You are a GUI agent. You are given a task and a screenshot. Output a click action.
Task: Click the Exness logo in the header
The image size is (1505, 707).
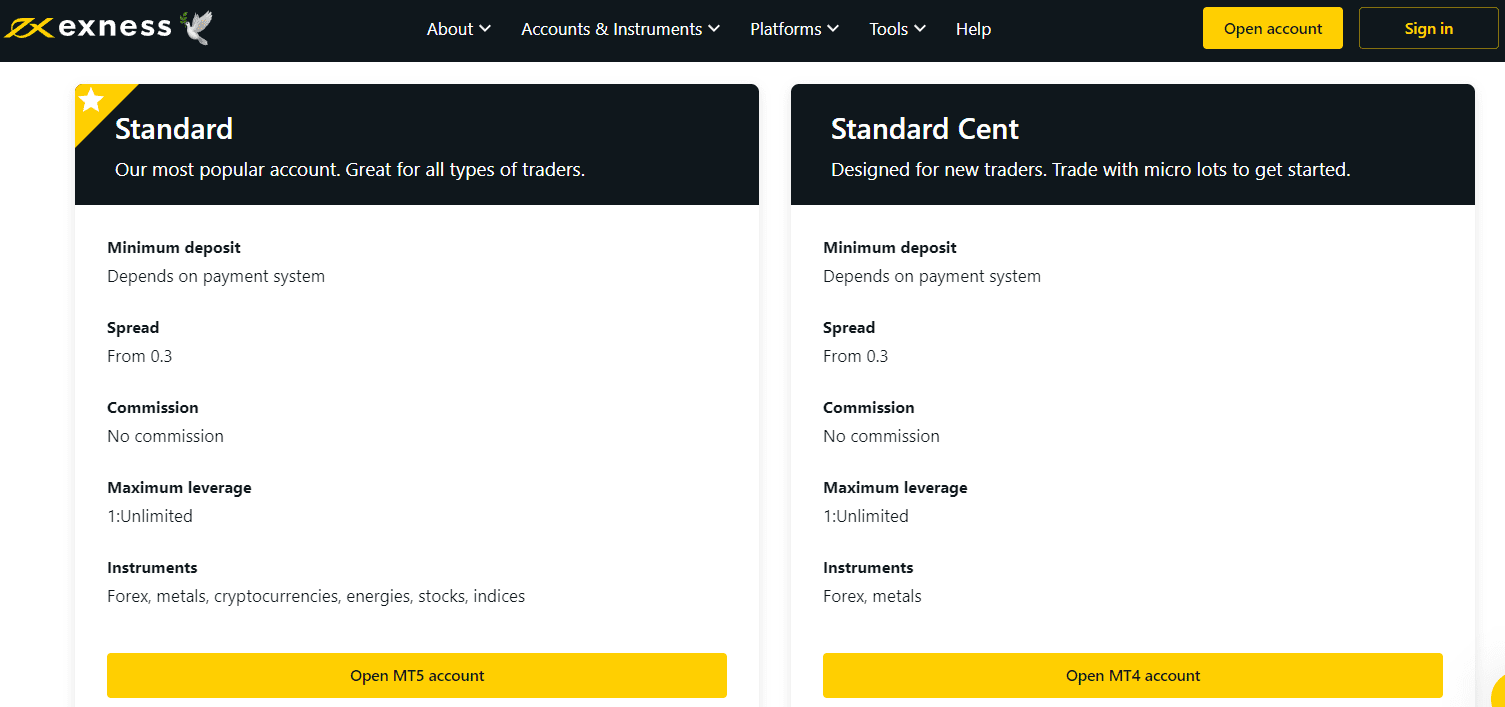[x=88, y=28]
